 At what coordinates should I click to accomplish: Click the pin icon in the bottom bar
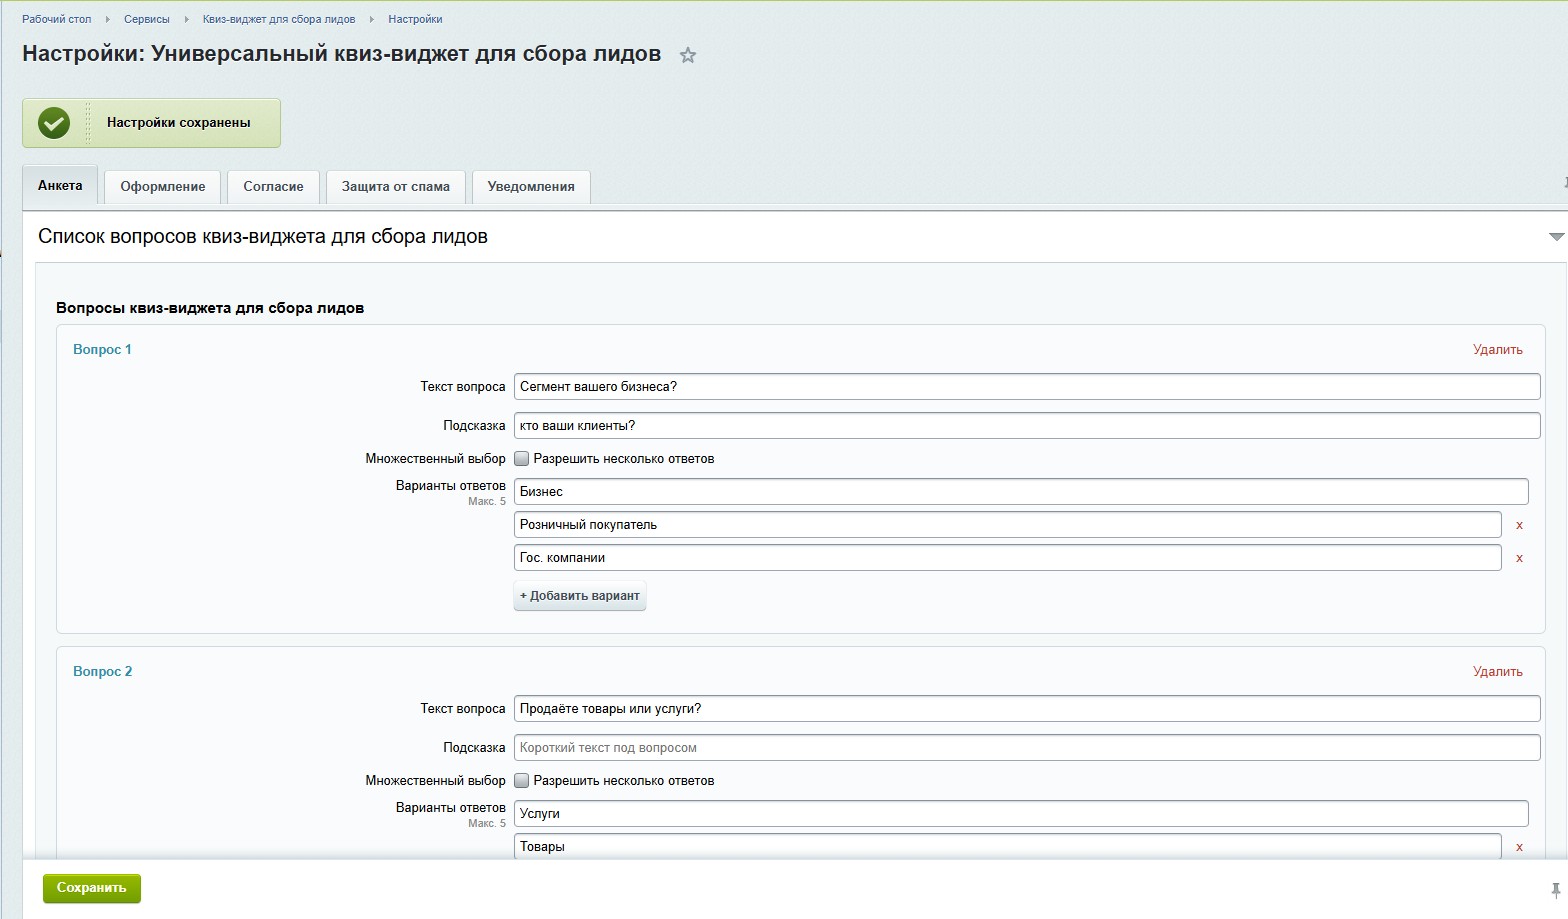click(1555, 889)
